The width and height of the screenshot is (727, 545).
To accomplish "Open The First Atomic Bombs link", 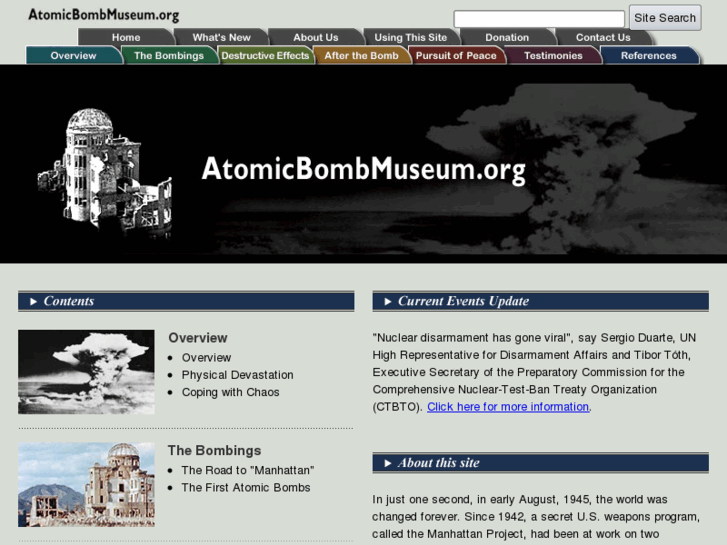I will coord(246,487).
